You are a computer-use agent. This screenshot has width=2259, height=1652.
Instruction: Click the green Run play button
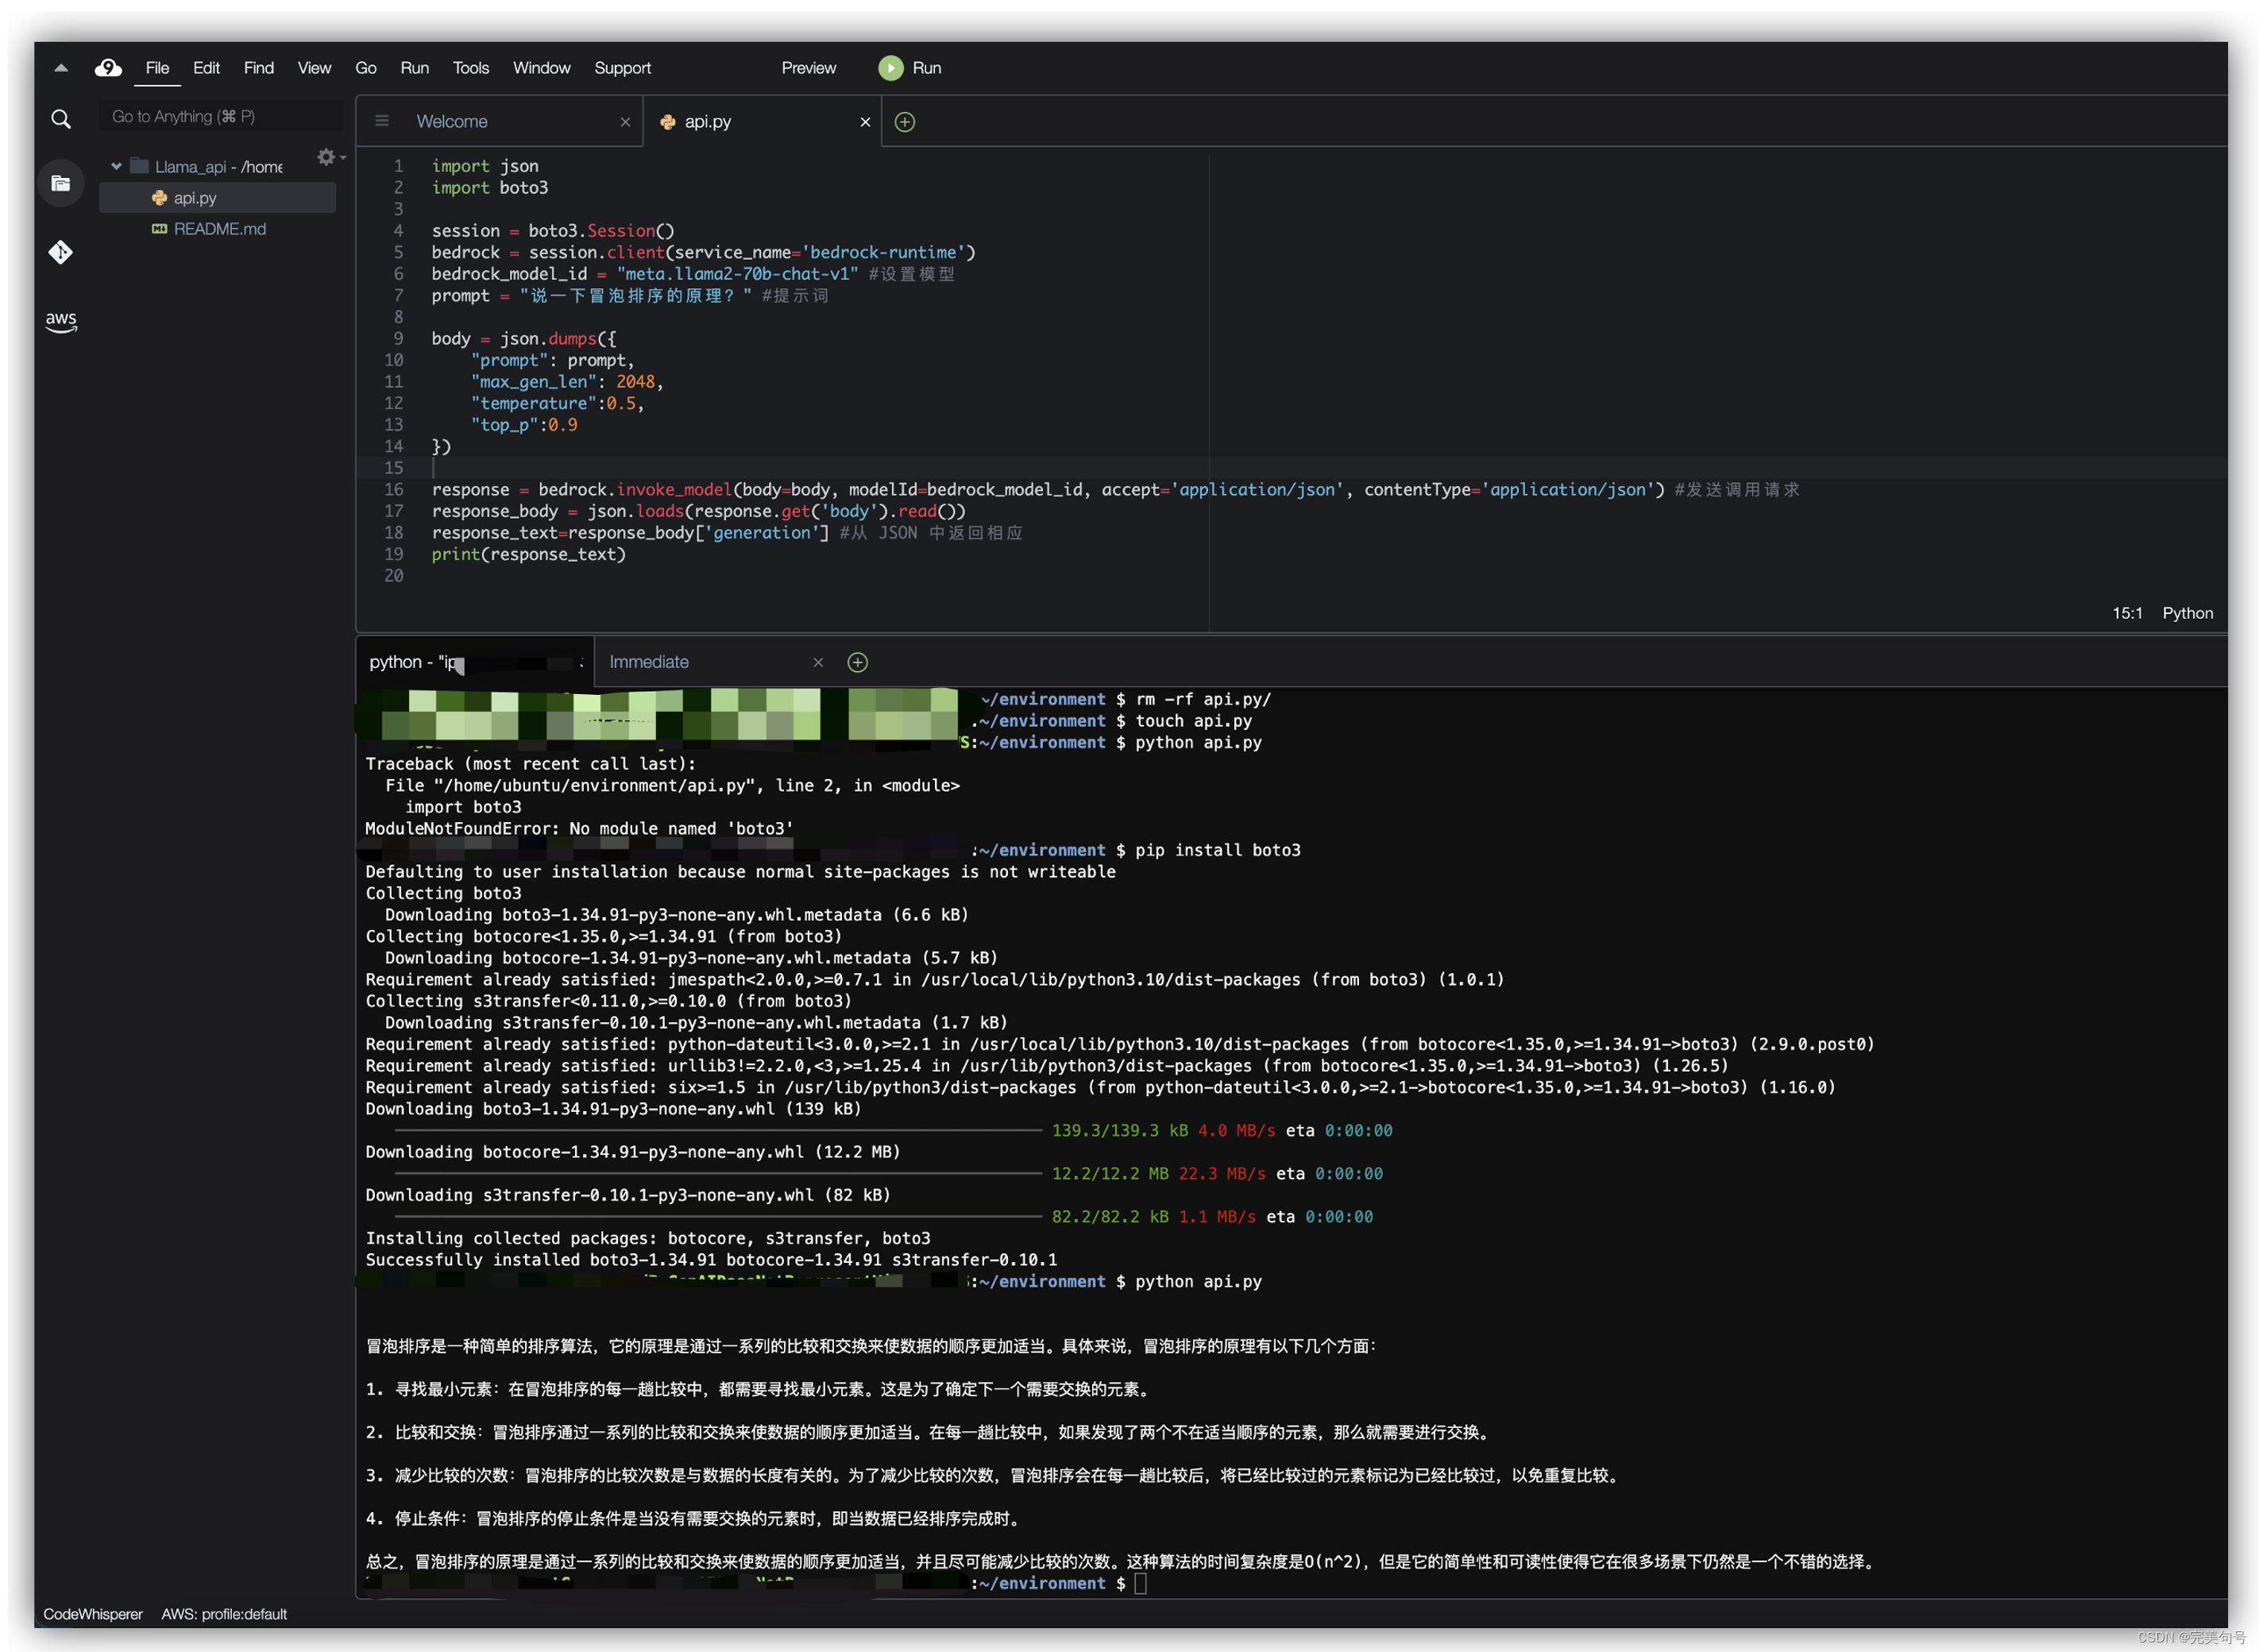click(x=890, y=68)
